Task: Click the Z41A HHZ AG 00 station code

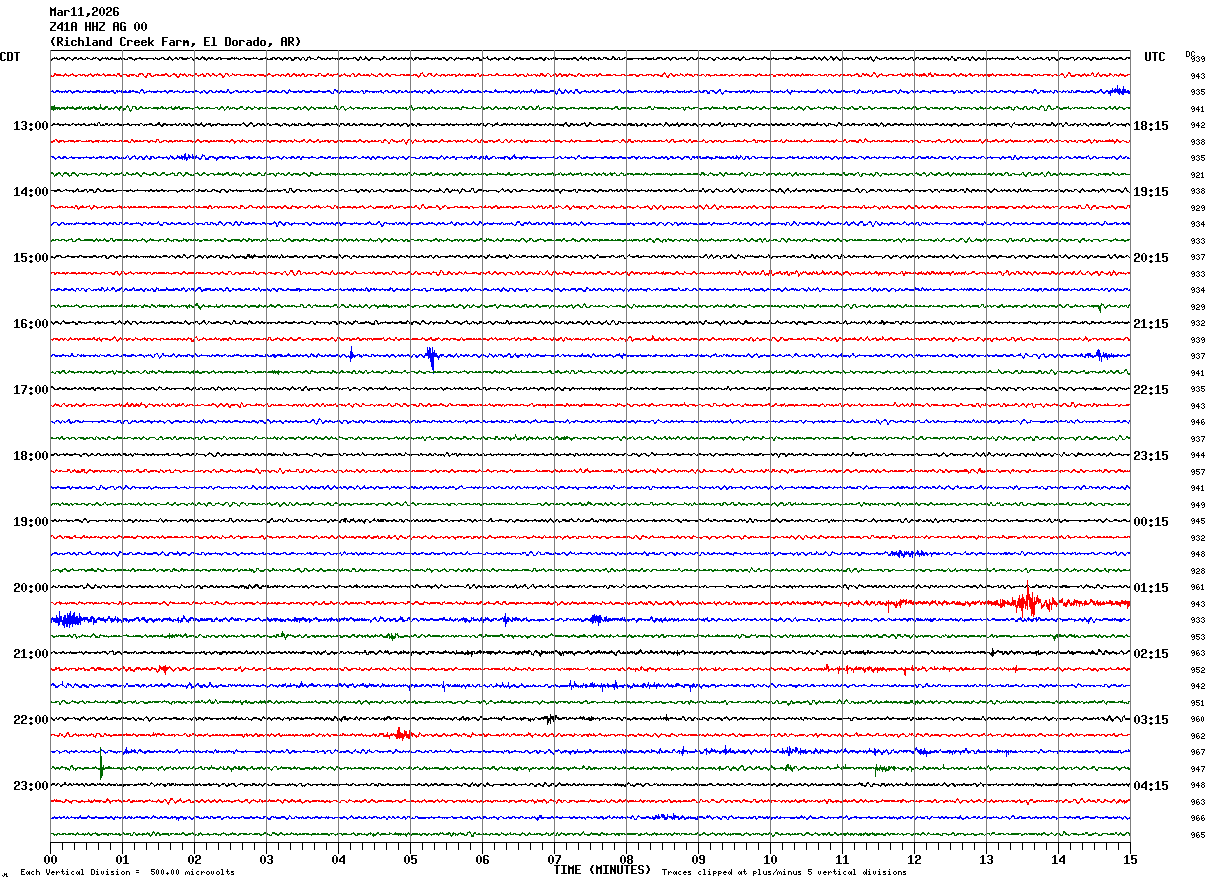Action: pyautogui.click(x=98, y=27)
